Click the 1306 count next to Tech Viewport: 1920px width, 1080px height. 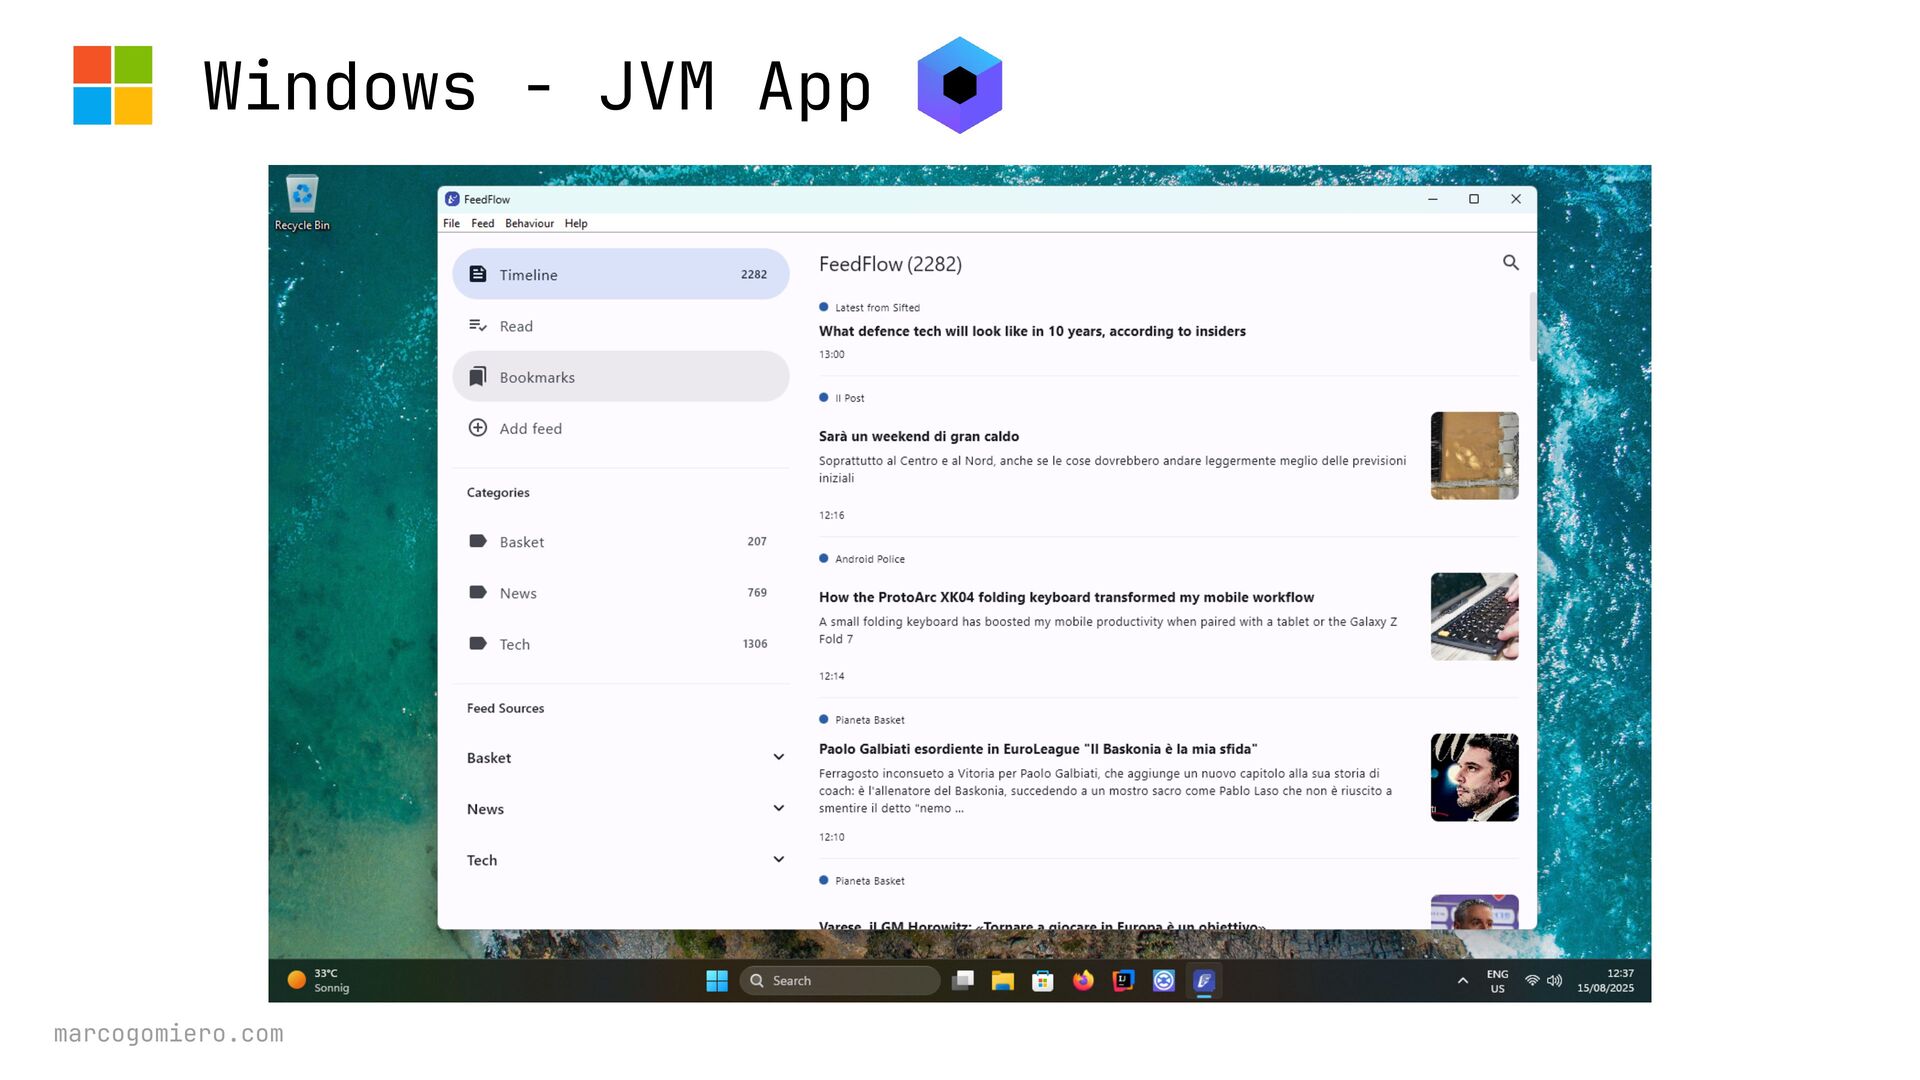pos(755,643)
